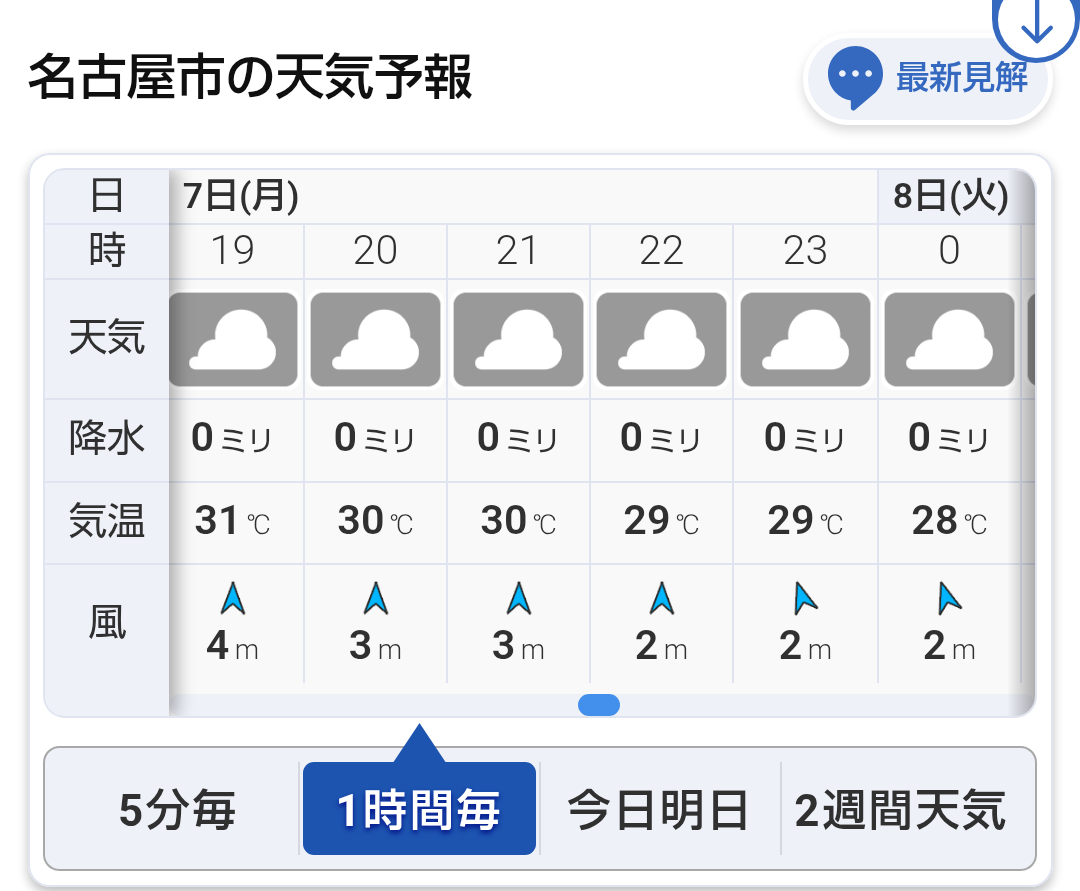Screen dimensions: 1080x891
Task: Switch to the 今日明日 forecast tab
Action: pyautogui.click(x=658, y=809)
